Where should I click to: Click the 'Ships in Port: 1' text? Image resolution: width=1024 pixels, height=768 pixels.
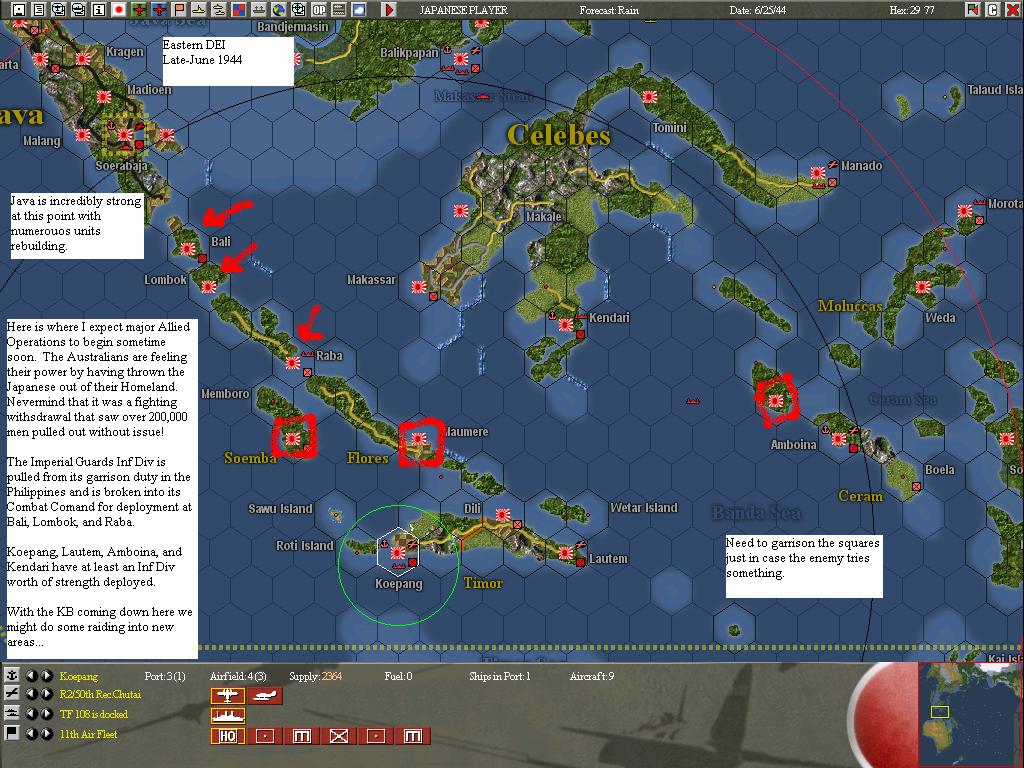(x=500, y=676)
